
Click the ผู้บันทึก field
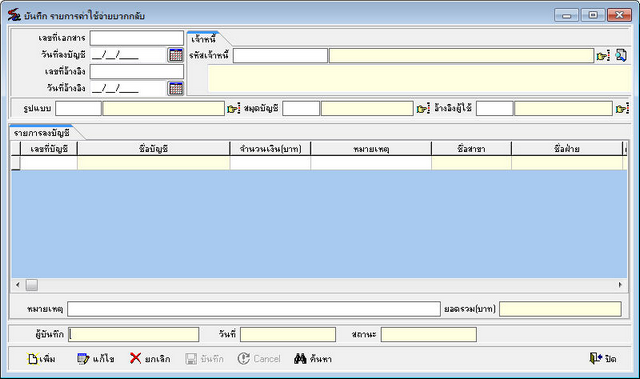[133, 334]
